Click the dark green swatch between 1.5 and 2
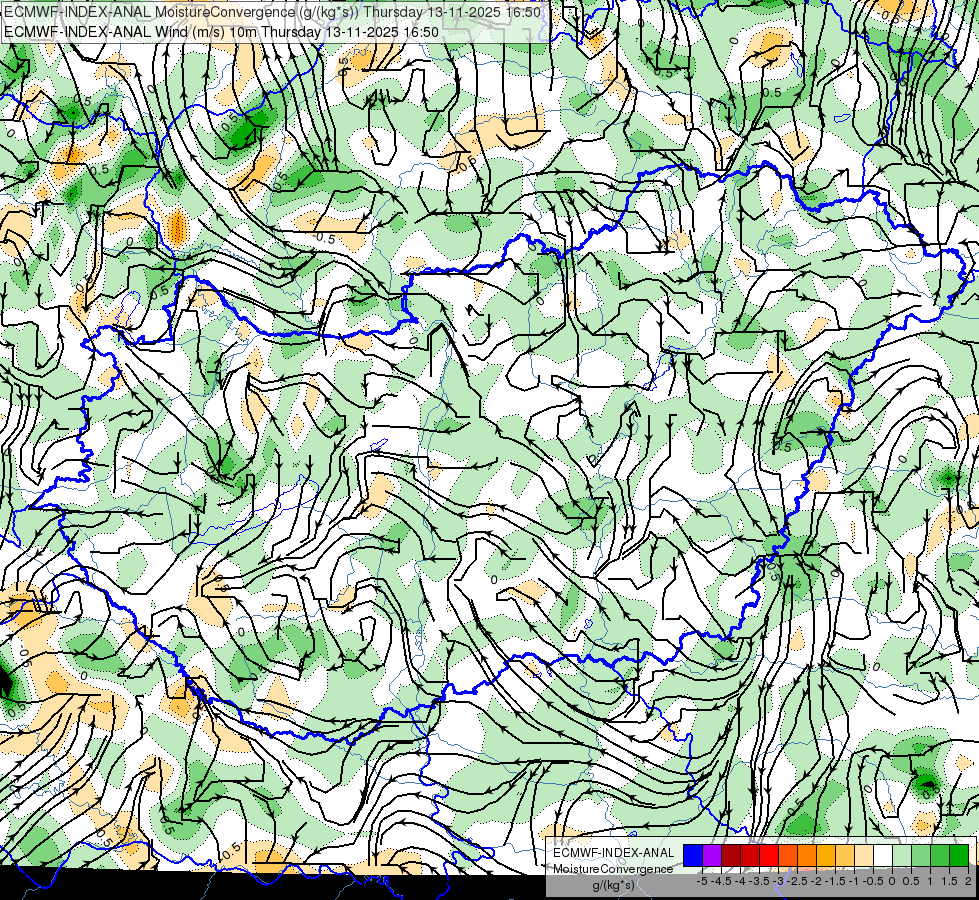979x900 pixels. 959,855
